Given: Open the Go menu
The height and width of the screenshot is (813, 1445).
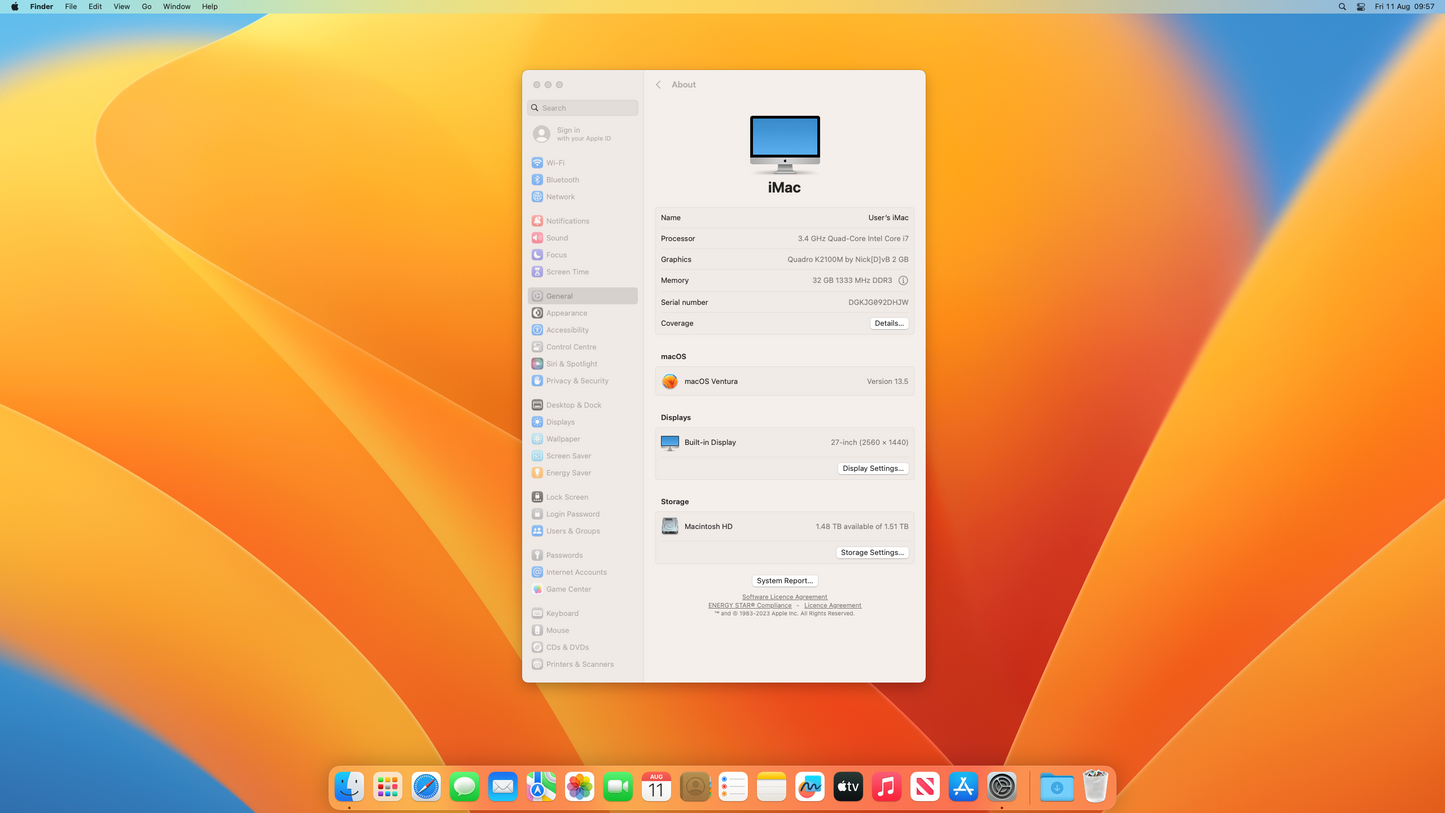Looking at the screenshot, I should [x=146, y=6].
